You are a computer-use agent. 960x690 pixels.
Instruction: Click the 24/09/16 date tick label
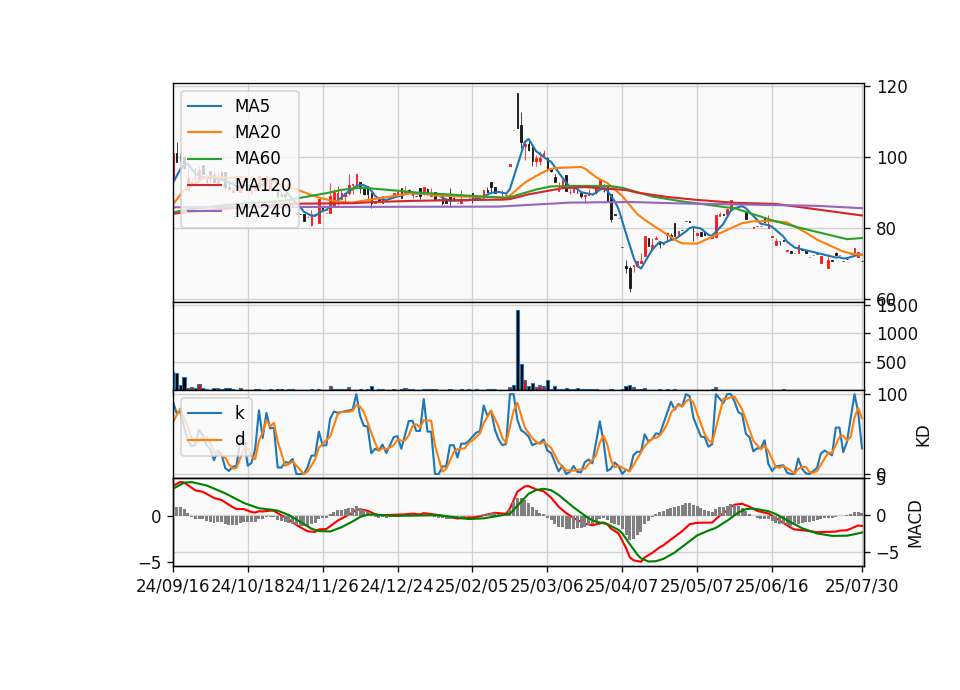click(173, 587)
